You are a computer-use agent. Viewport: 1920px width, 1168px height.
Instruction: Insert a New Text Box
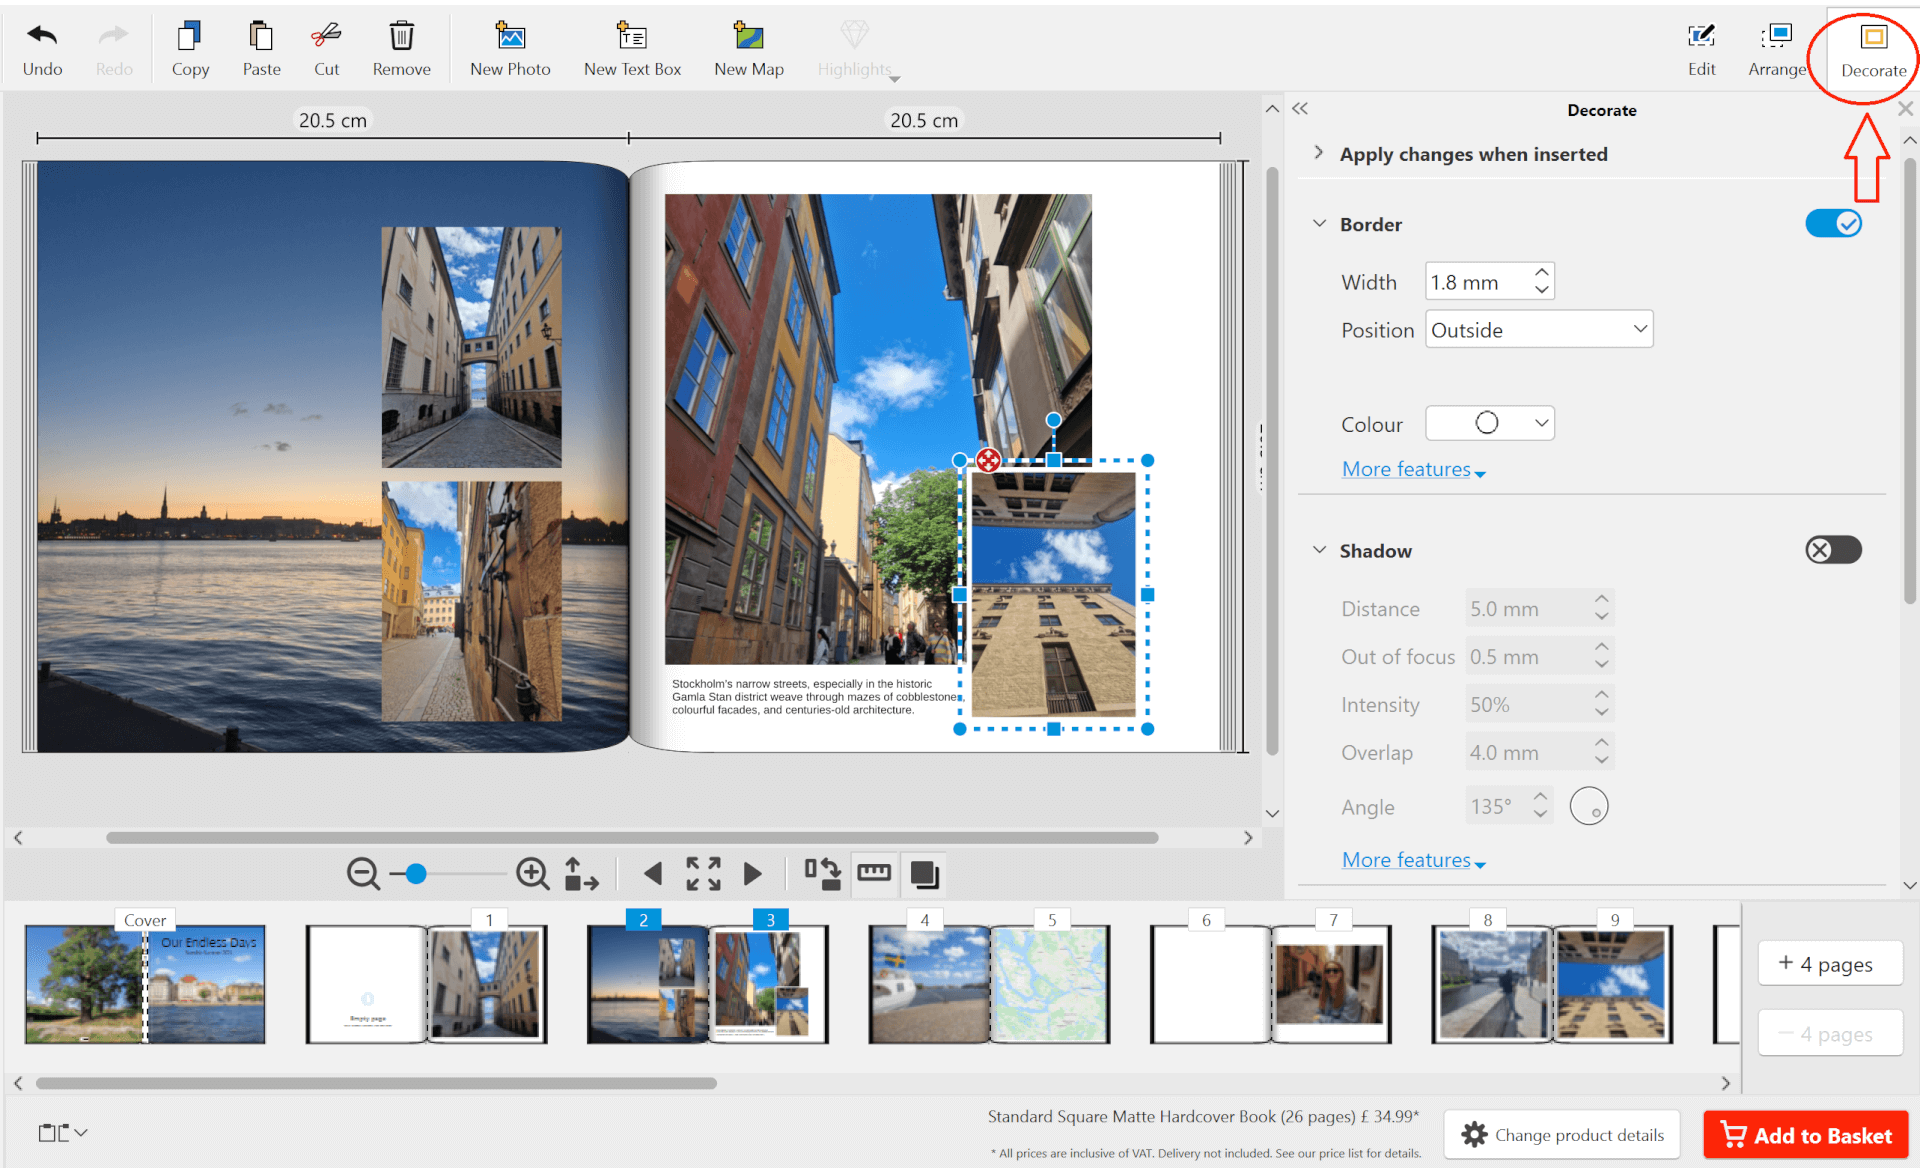pos(632,48)
